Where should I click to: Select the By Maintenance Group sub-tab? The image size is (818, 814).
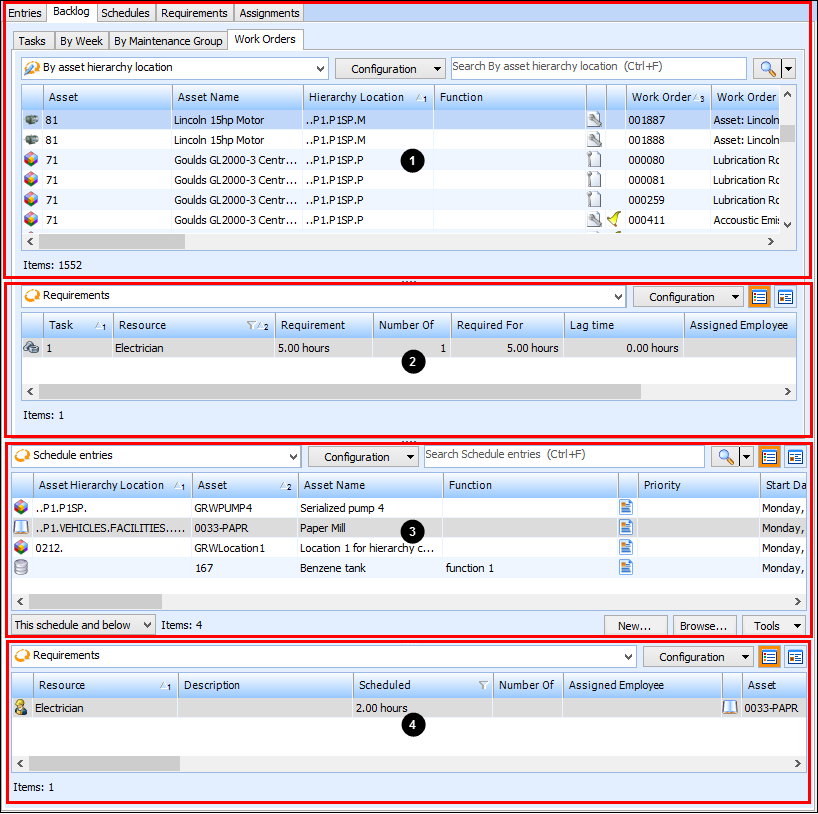tap(168, 41)
